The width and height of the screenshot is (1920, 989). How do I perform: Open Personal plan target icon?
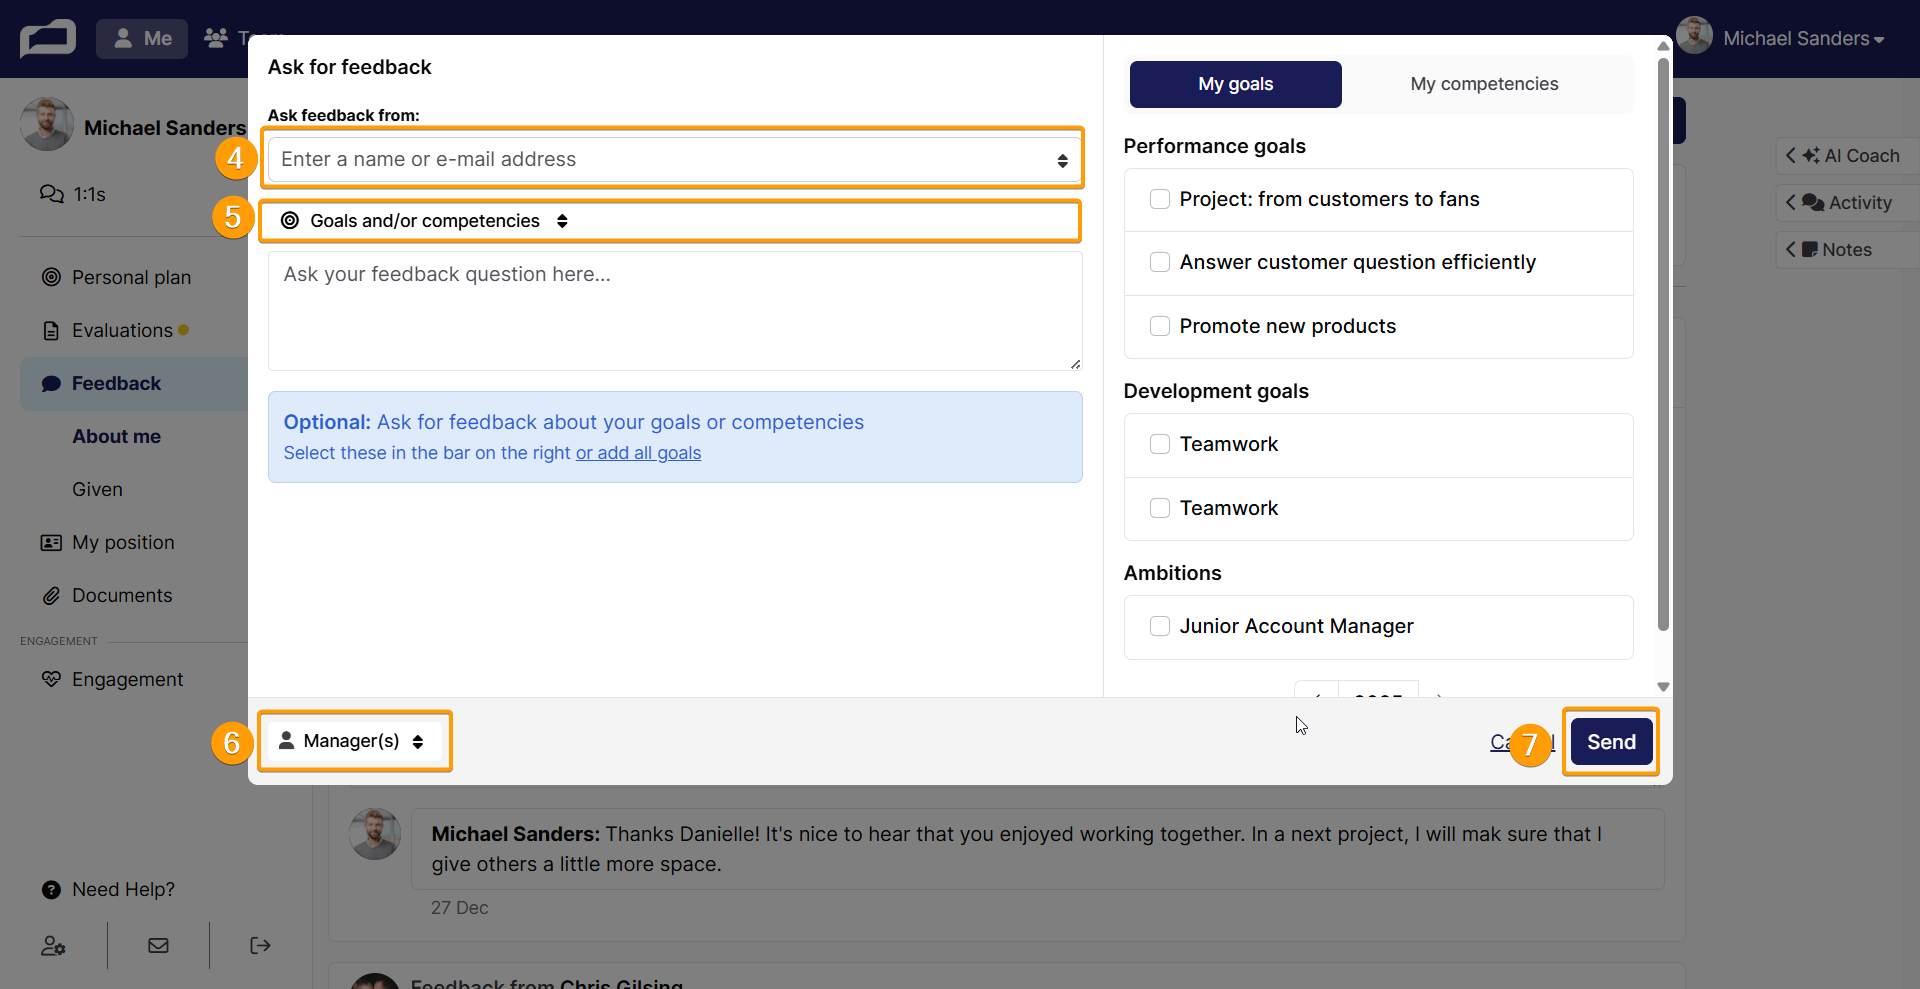pyautogui.click(x=51, y=277)
